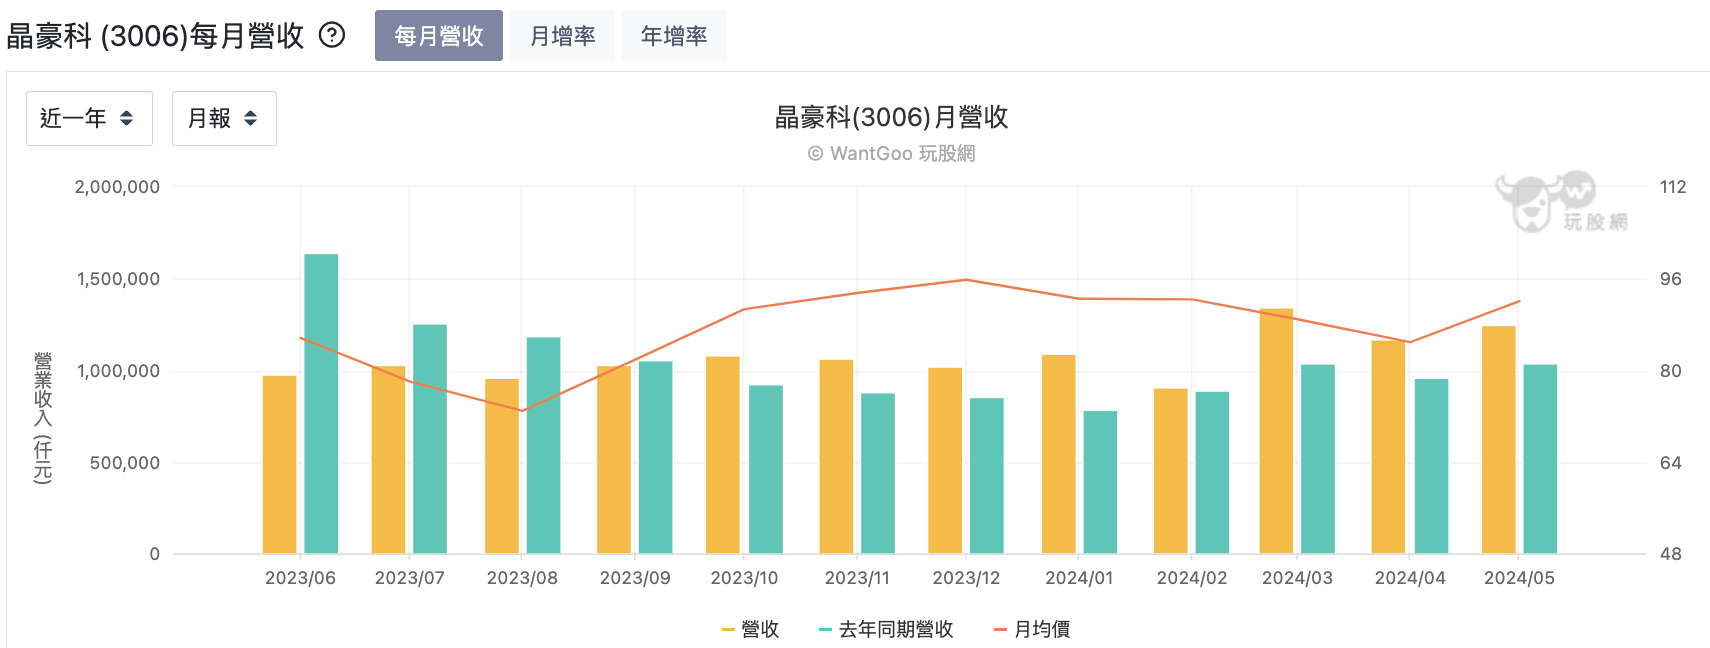This screenshot has width=1710, height=648.
Task: Click the 營業收入(仟元) axis title
Action: point(43,418)
